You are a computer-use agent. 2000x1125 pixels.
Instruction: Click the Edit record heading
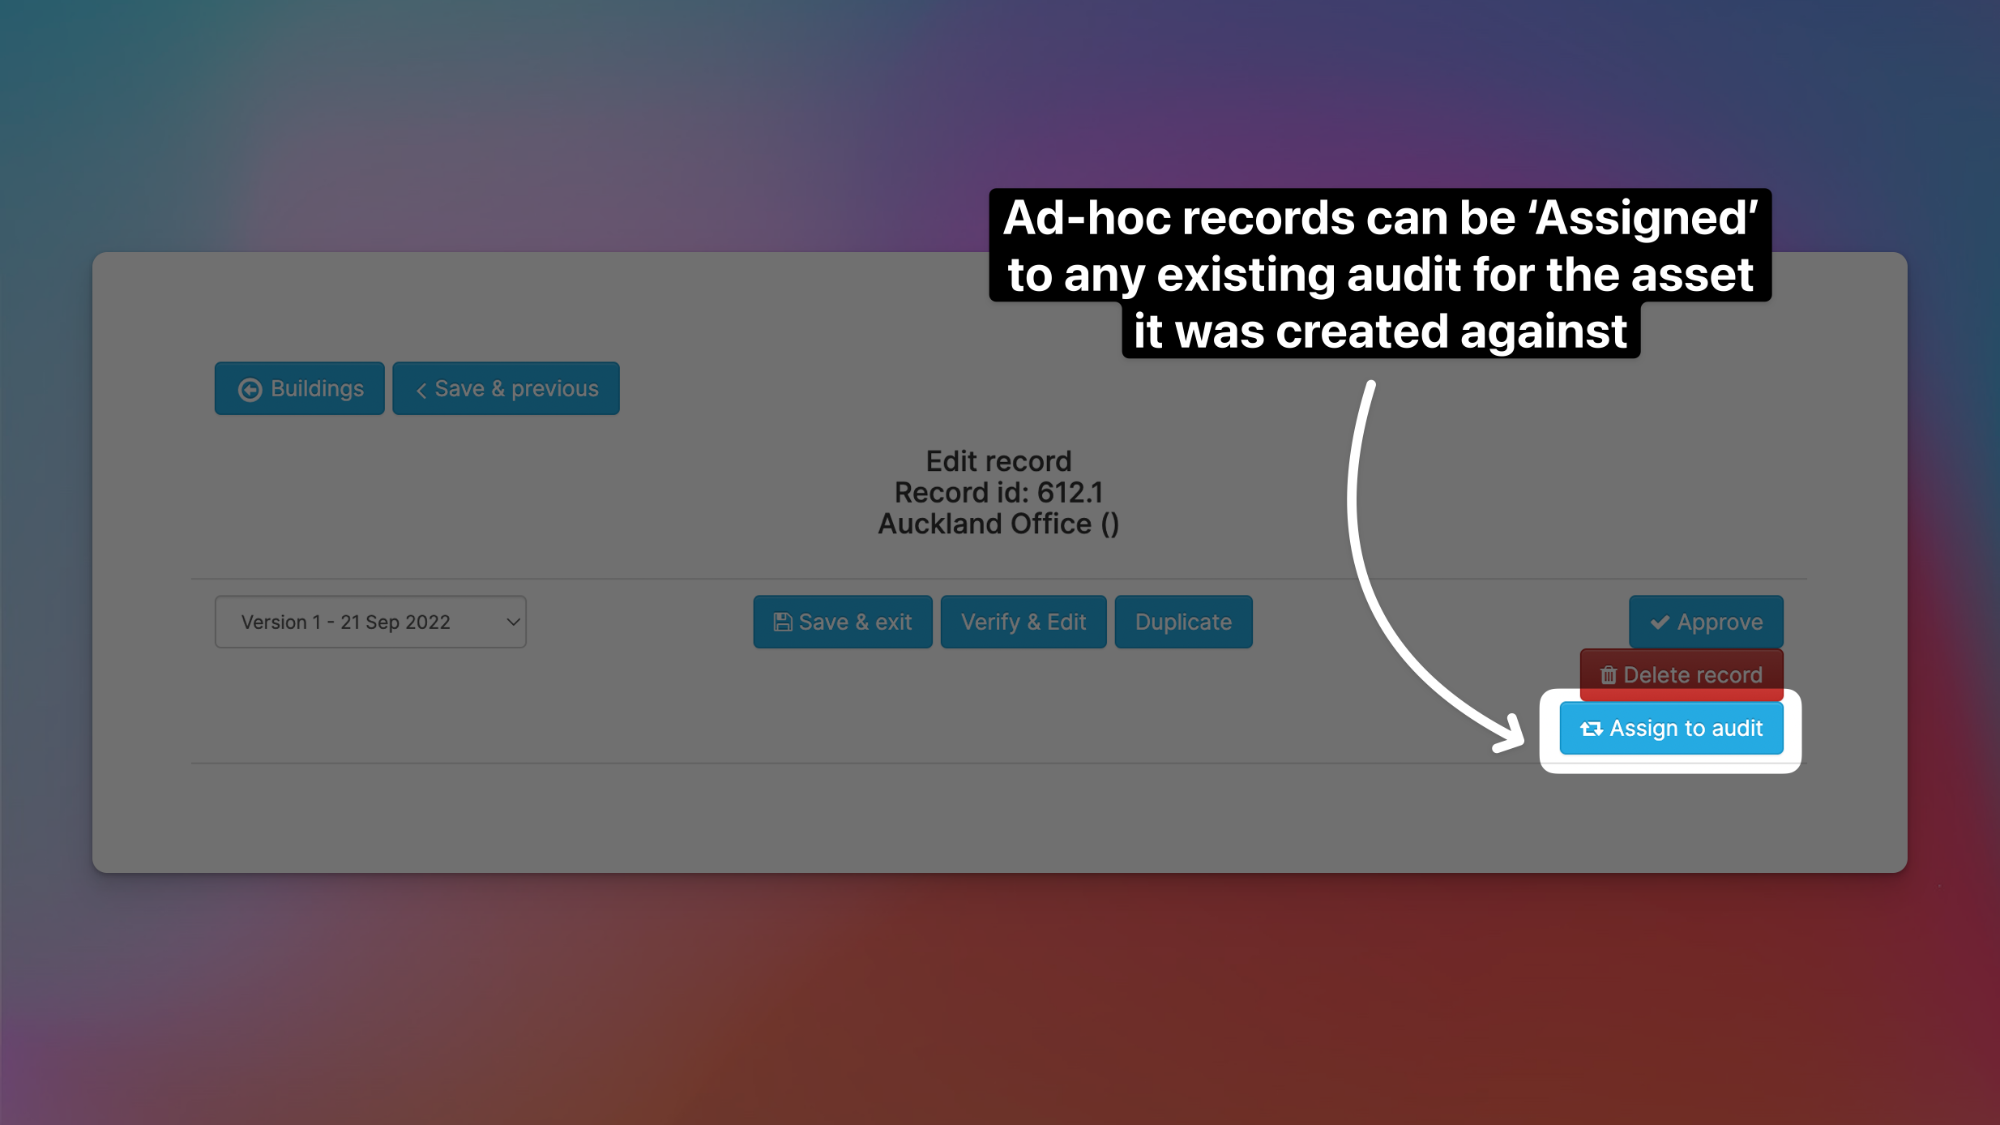998,461
